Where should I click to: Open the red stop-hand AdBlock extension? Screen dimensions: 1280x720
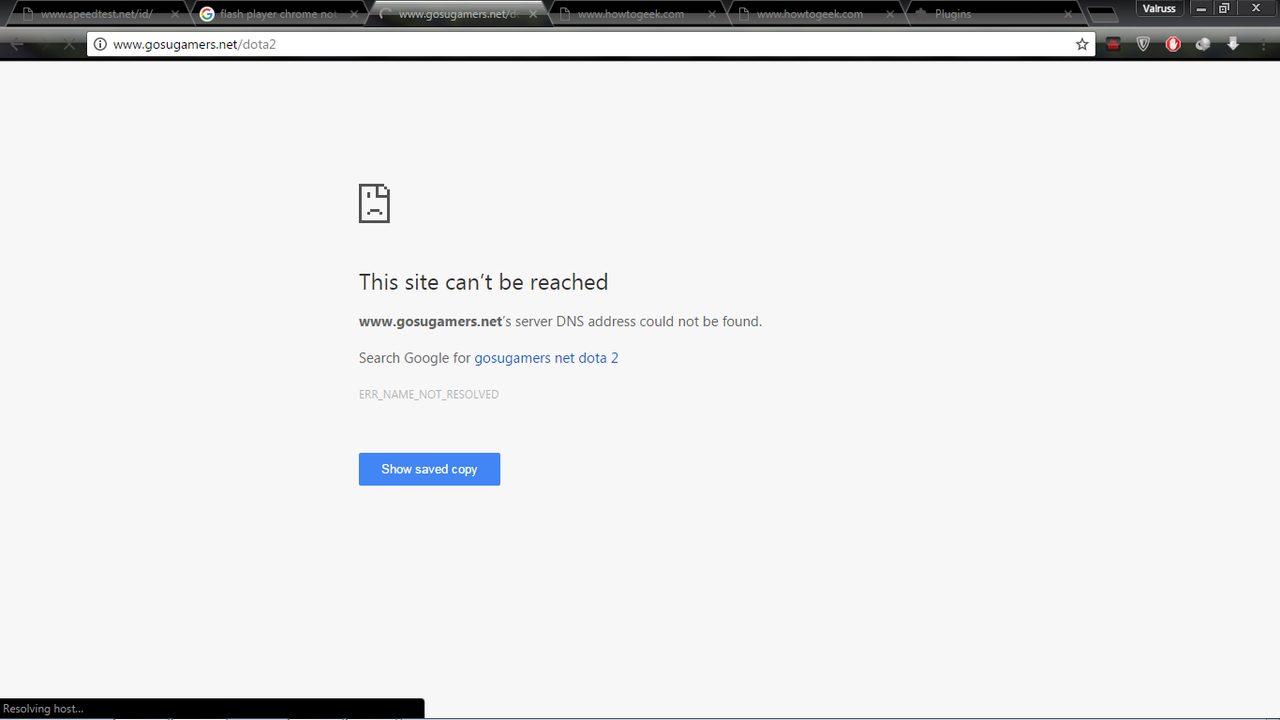pos(1173,44)
